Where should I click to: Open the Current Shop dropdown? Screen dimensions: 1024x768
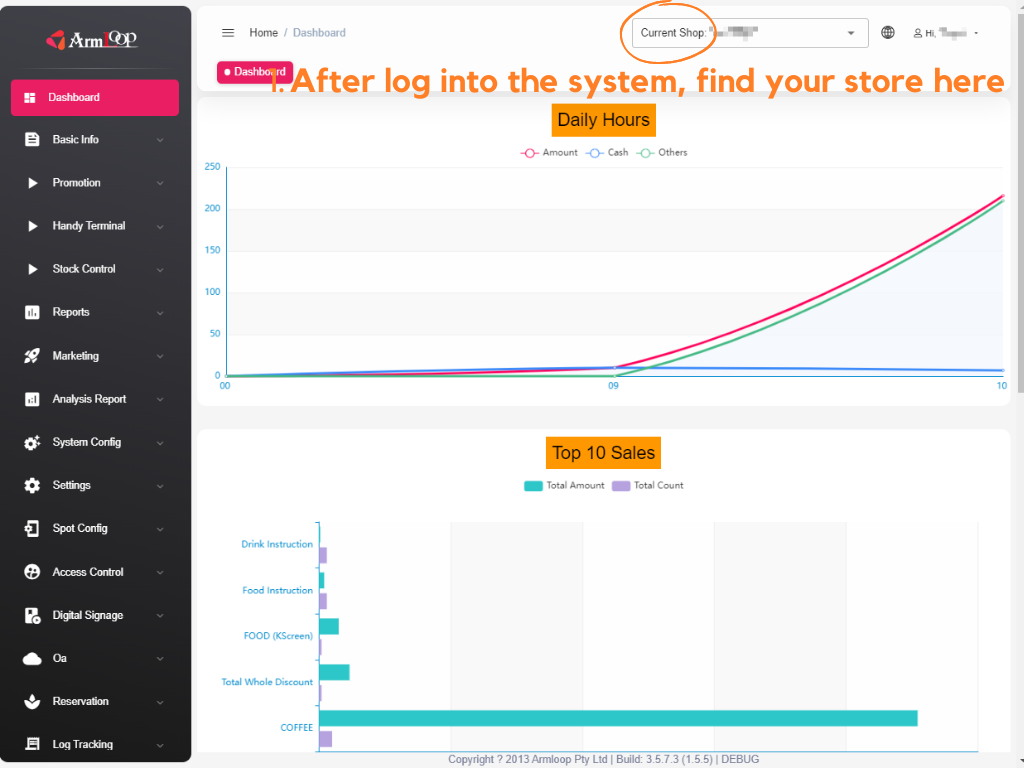click(x=750, y=33)
